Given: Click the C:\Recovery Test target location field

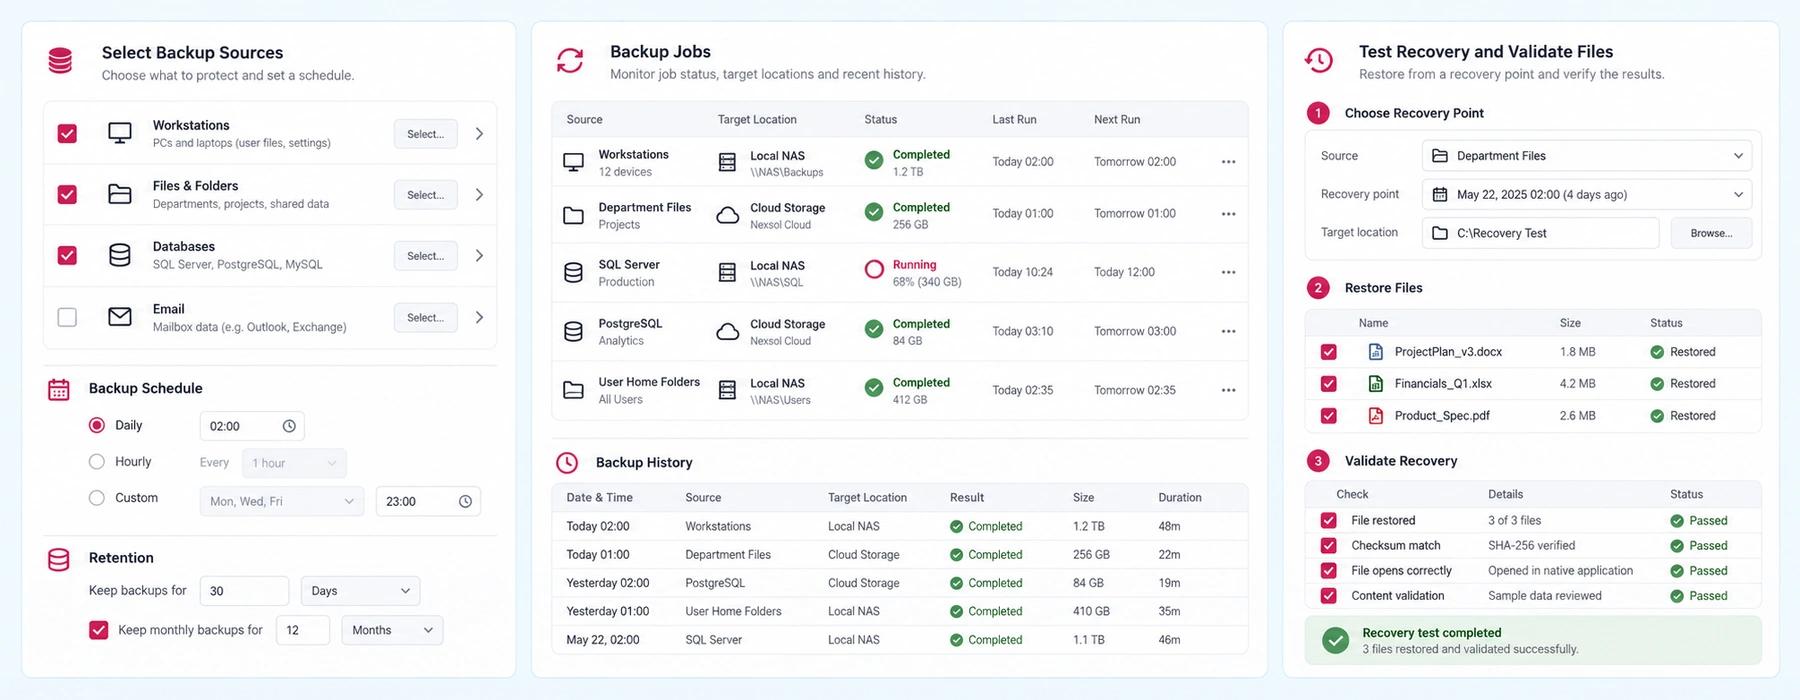Looking at the screenshot, I should (1540, 233).
